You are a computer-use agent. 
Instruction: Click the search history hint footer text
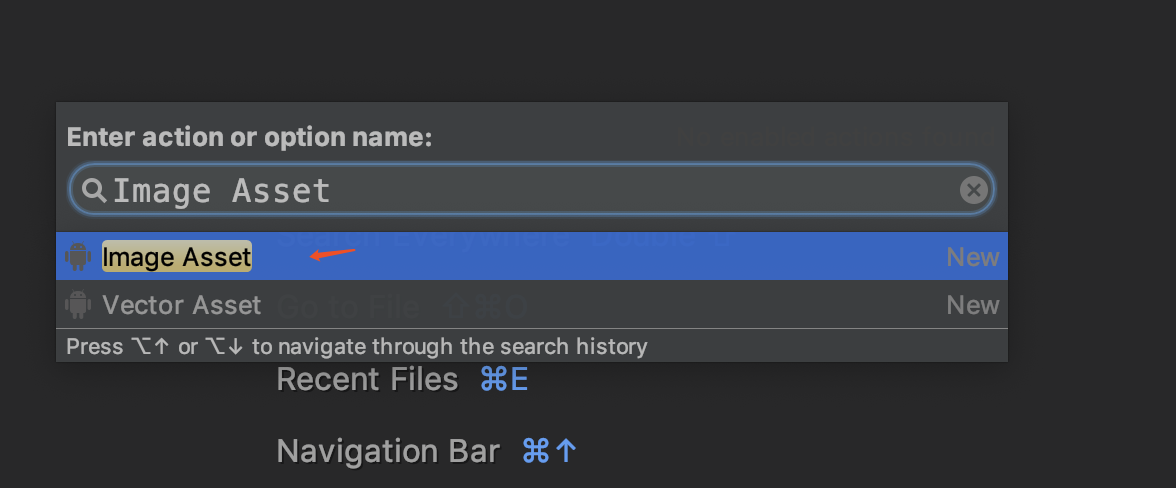(357, 346)
